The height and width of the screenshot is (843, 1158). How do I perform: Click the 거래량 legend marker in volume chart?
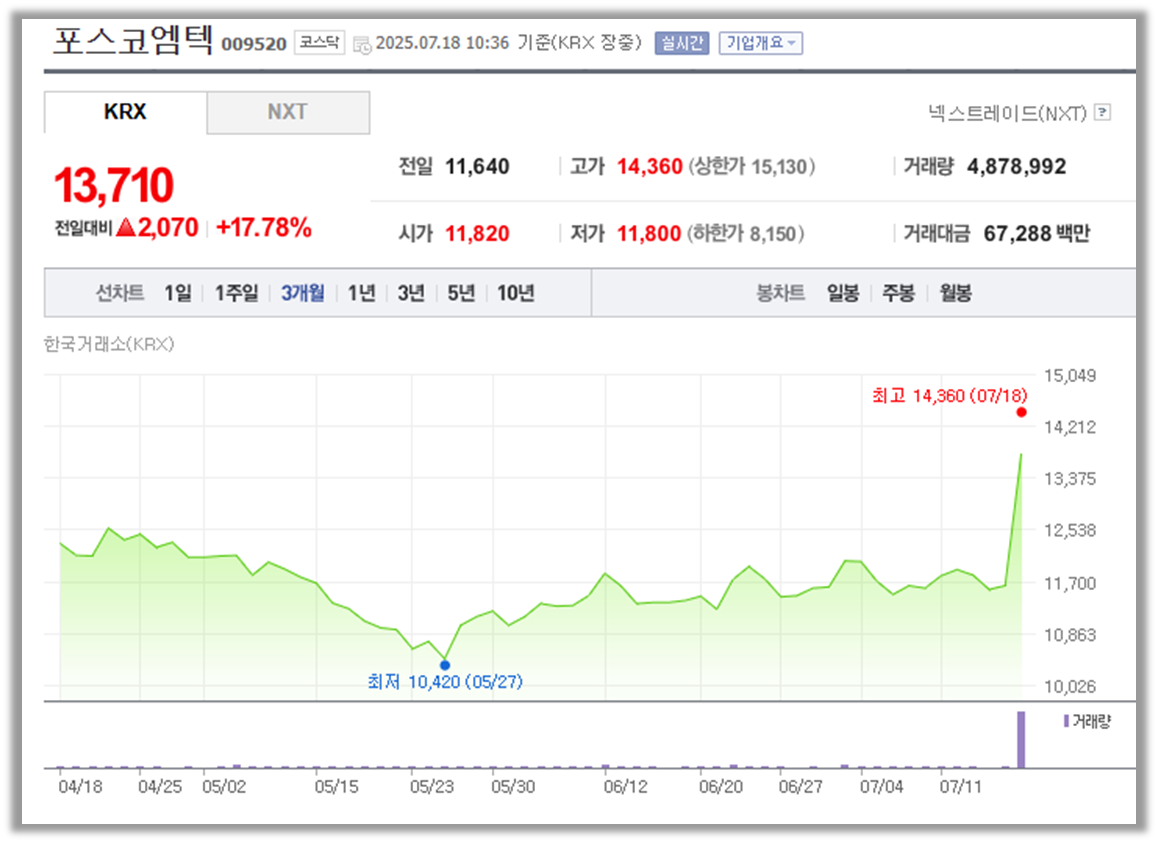1066,721
